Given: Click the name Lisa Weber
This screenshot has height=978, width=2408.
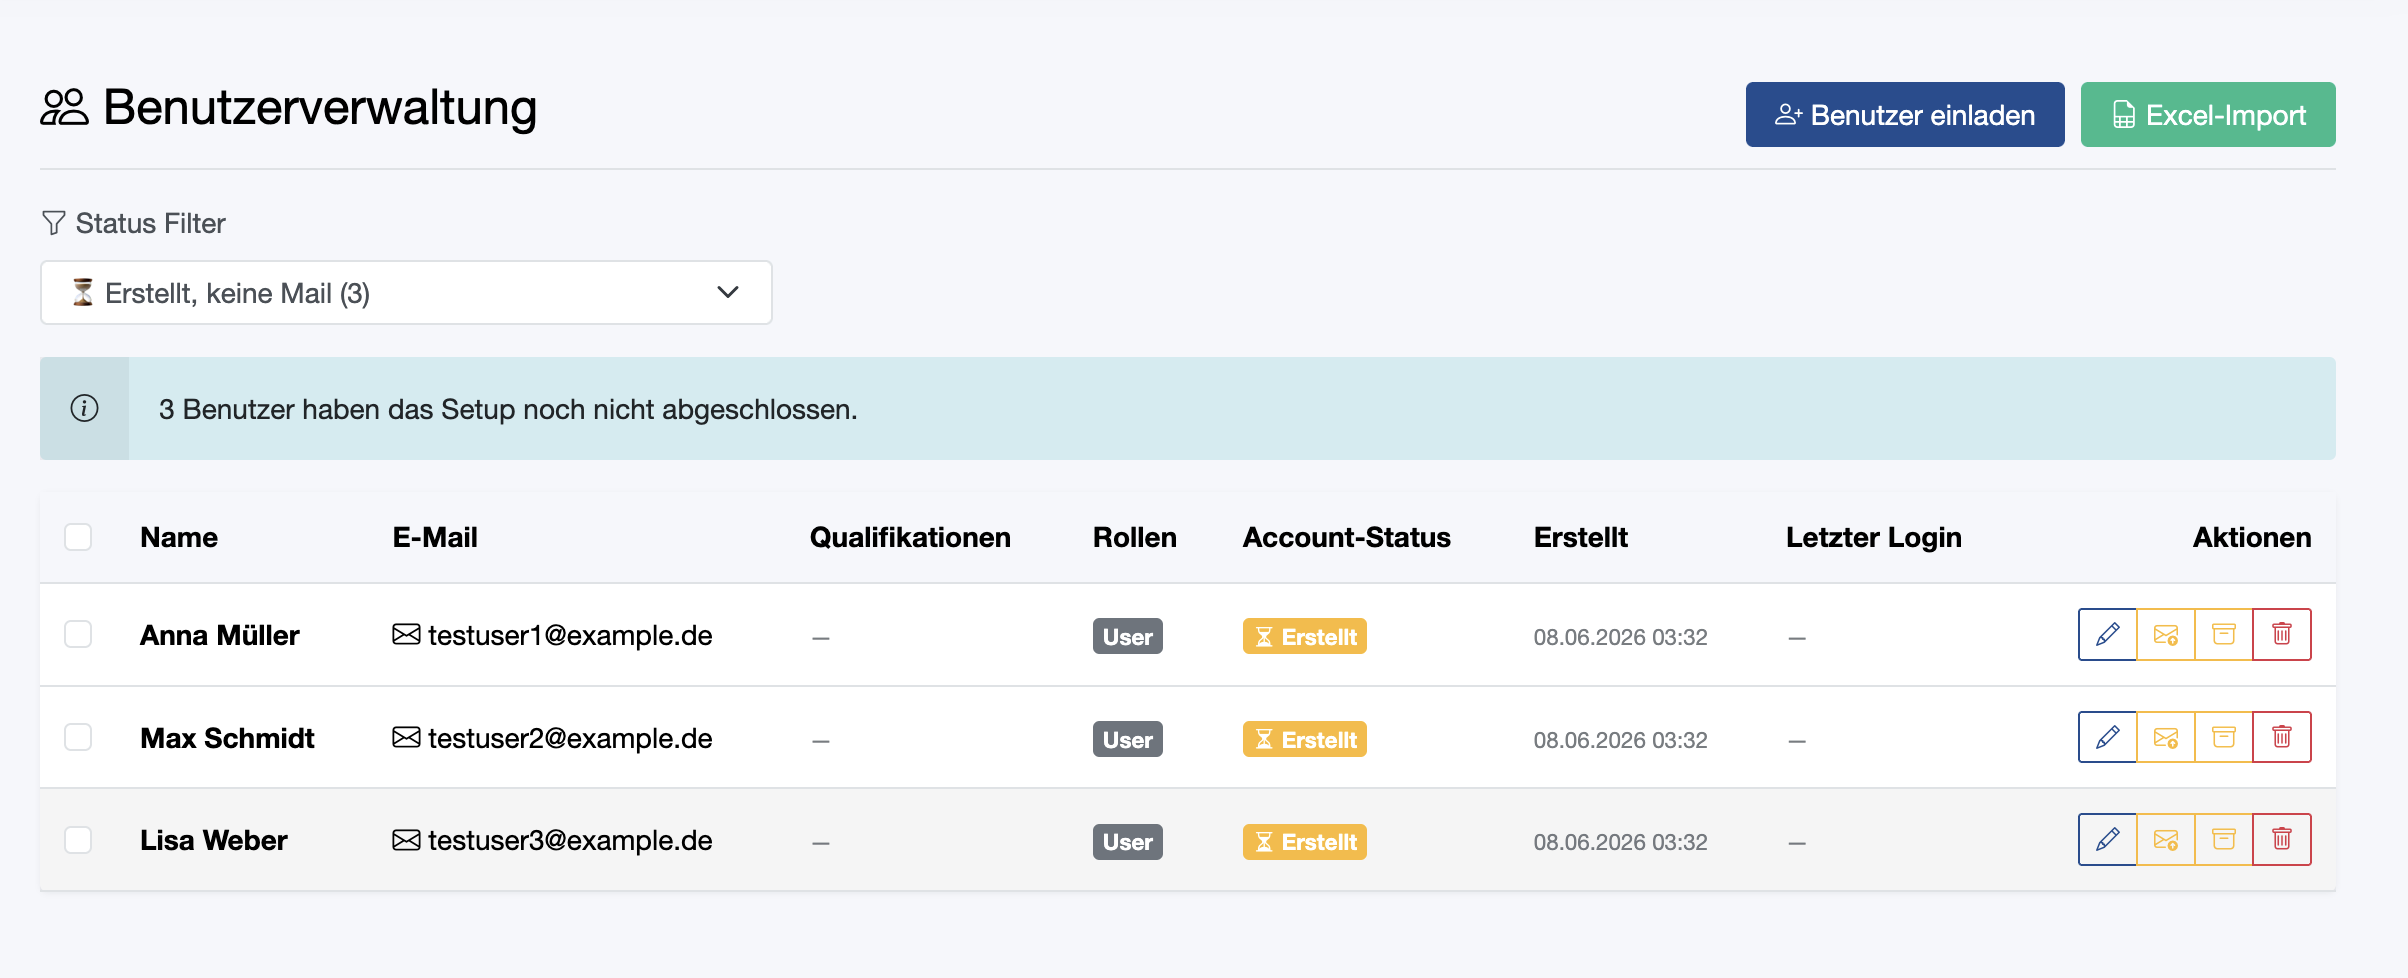Looking at the screenshot, I should [x=214, y=840].
